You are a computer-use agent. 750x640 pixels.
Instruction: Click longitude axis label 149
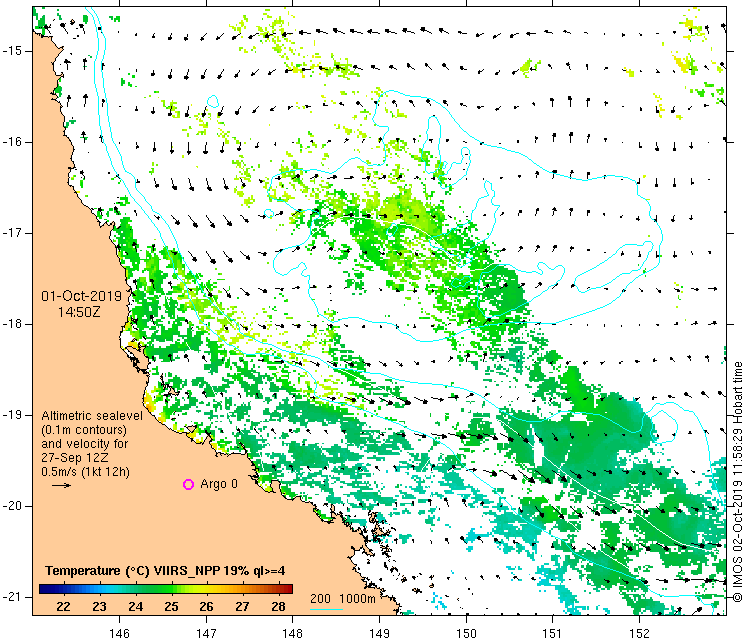point(379,633)
